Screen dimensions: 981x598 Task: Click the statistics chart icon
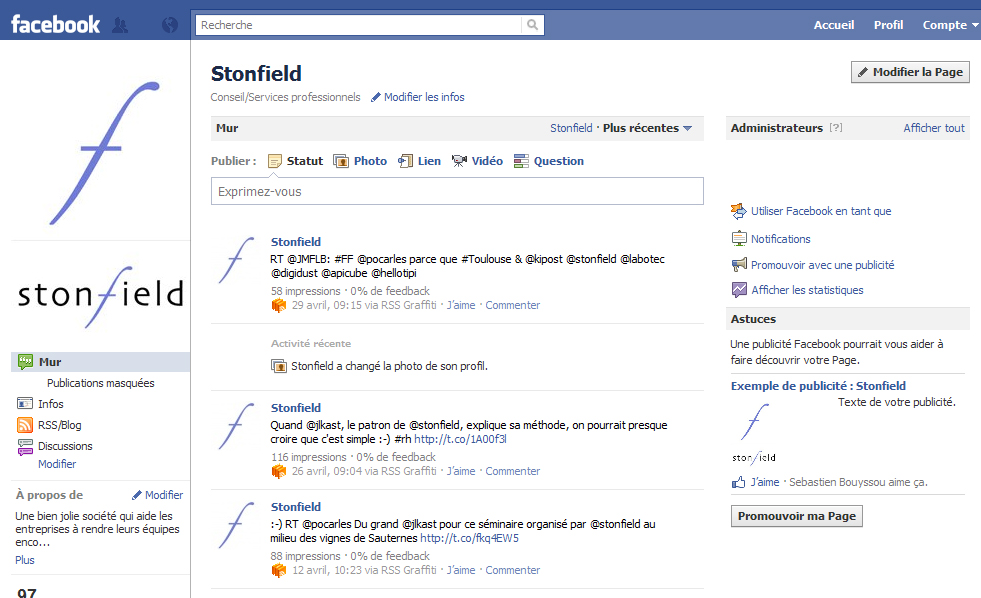click(739, 290)
